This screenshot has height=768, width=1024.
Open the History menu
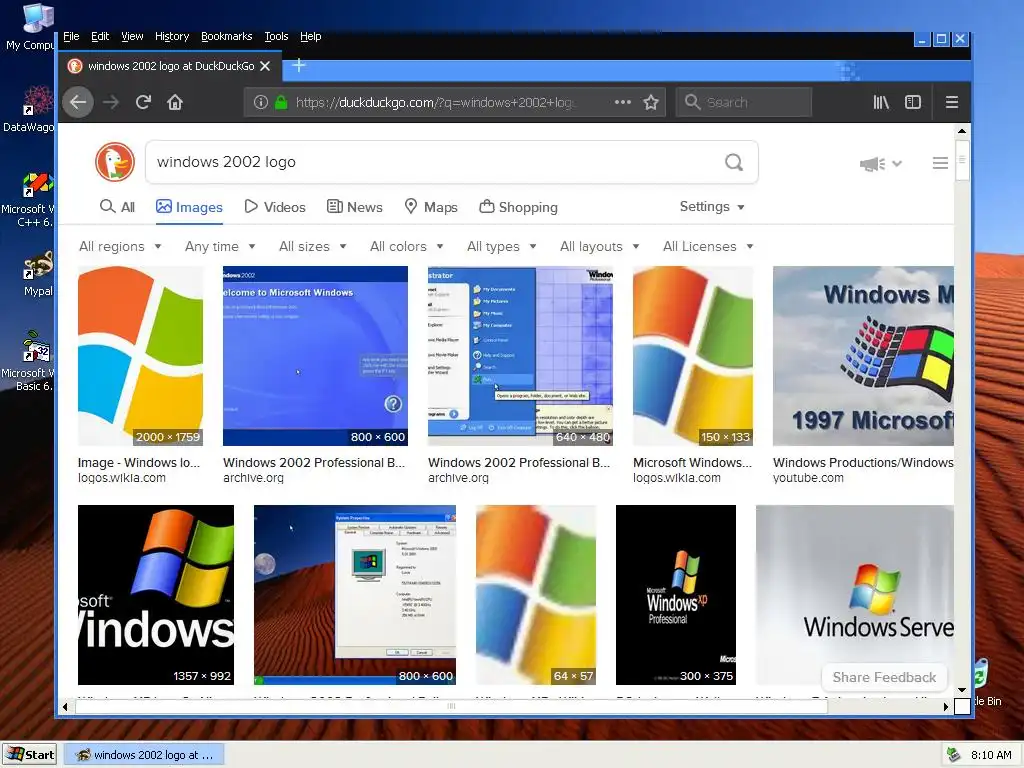click(172, 37)
